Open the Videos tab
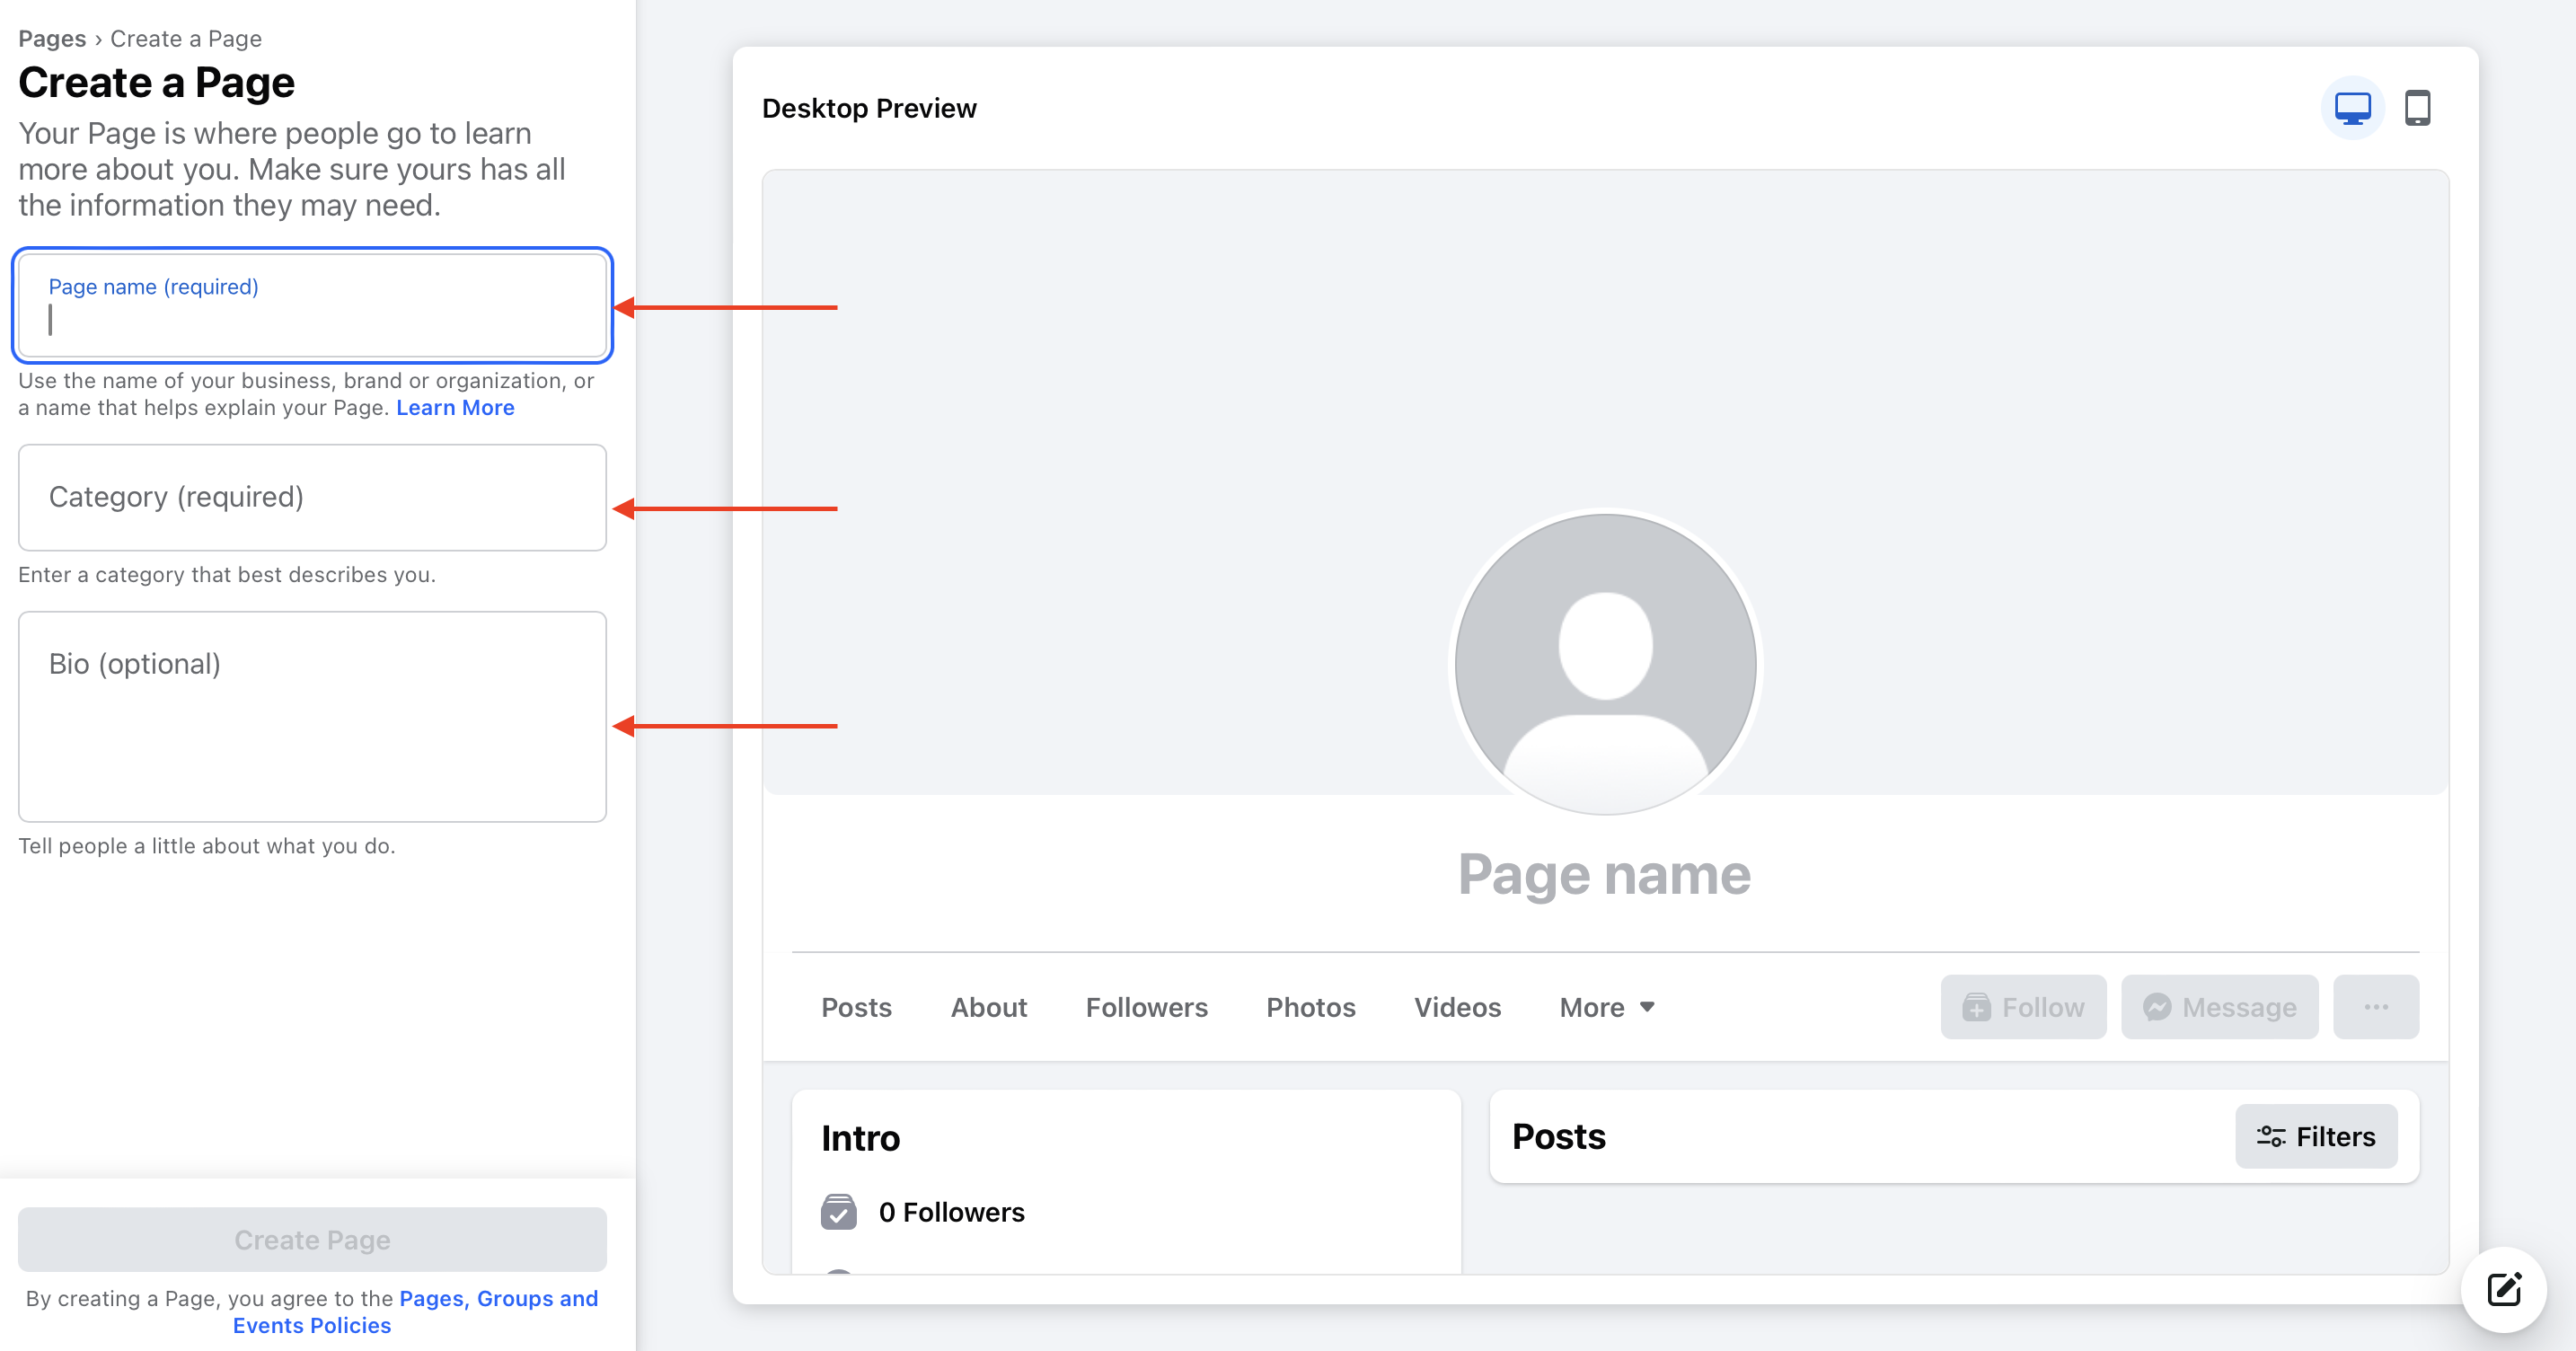Image resolution: width=2576 pixels, height=1351 pixels. click(1457, 1007)
